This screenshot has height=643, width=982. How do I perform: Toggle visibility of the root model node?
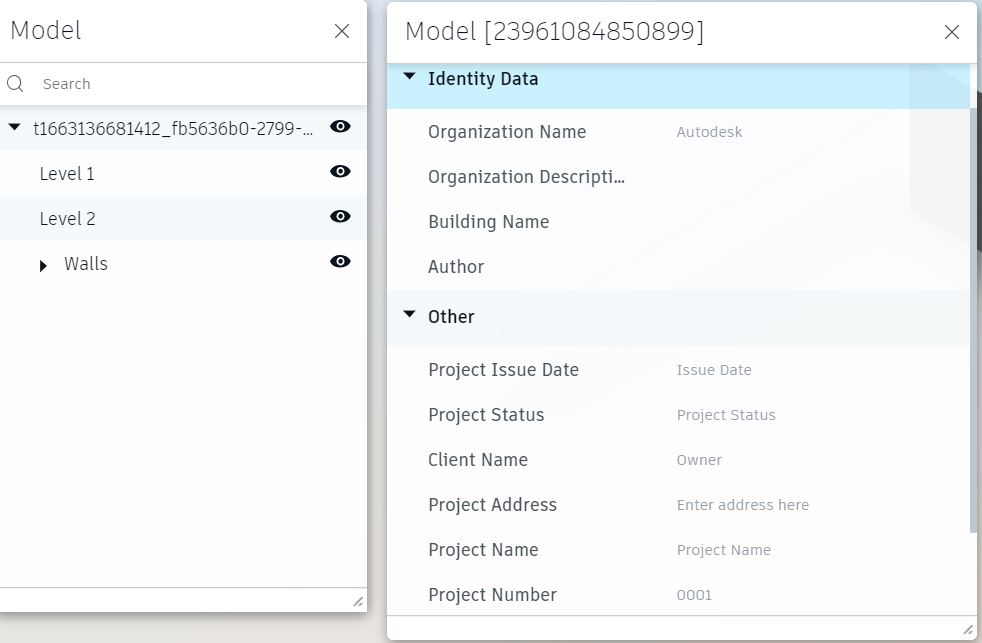click(340, 126)
